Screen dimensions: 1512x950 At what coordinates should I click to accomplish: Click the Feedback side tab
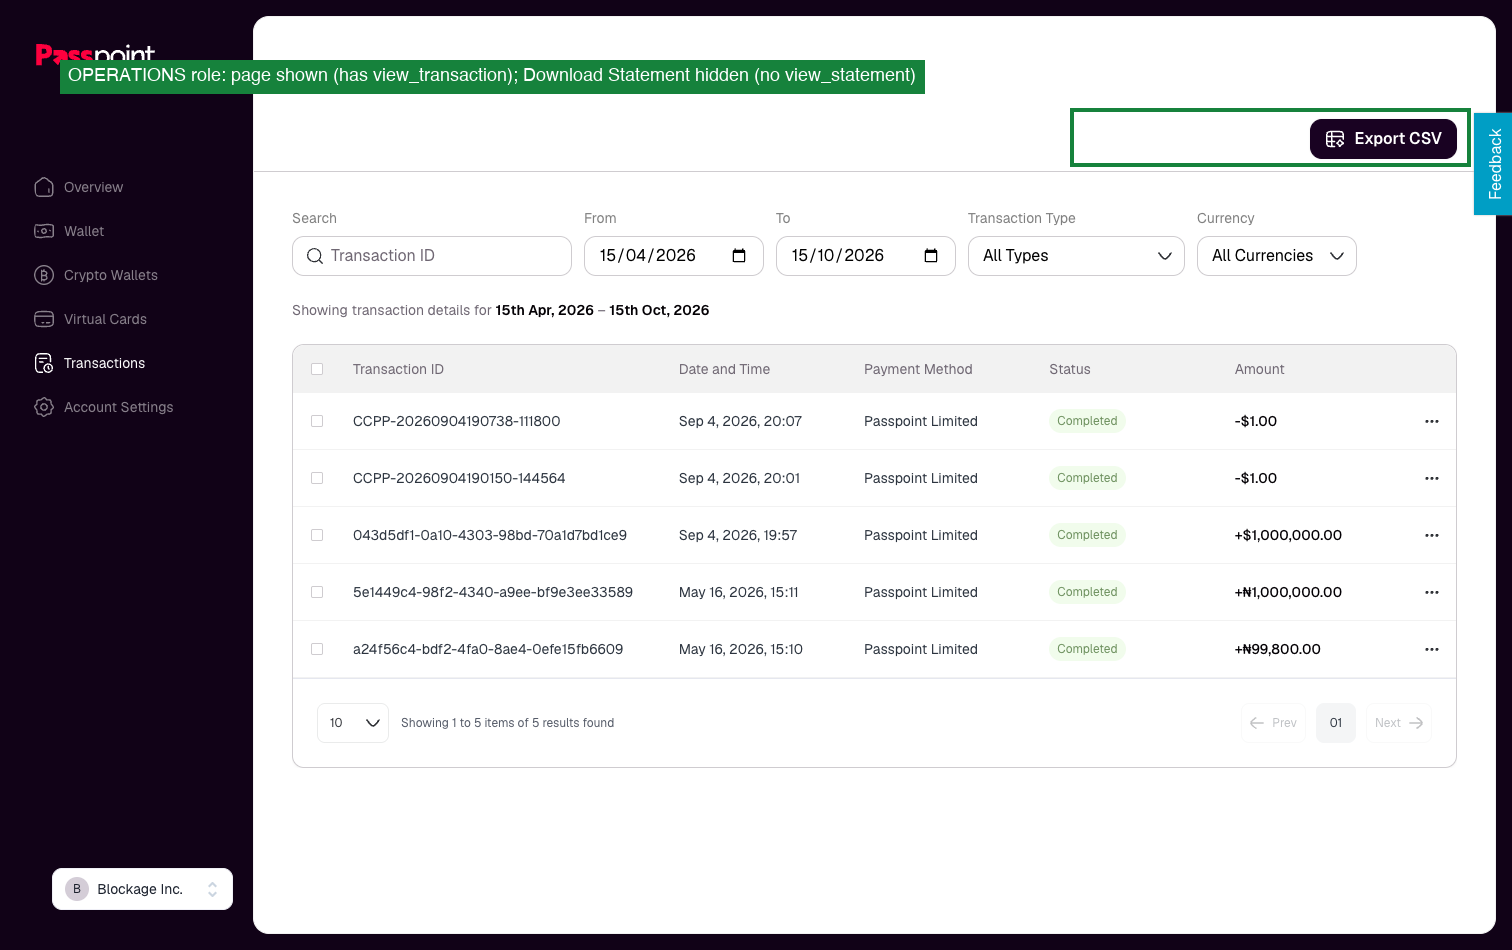tap(1493, 164)
